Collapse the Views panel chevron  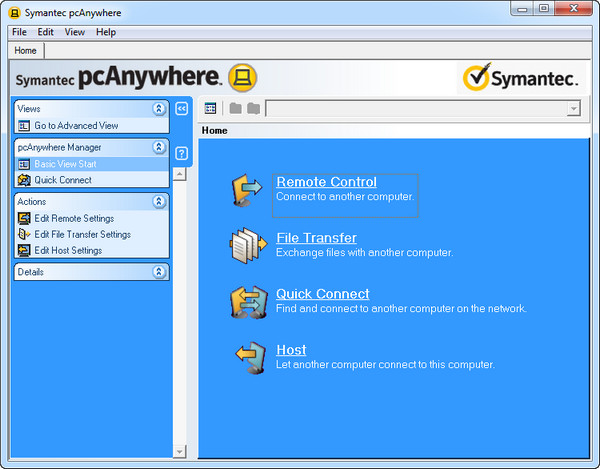159,109
